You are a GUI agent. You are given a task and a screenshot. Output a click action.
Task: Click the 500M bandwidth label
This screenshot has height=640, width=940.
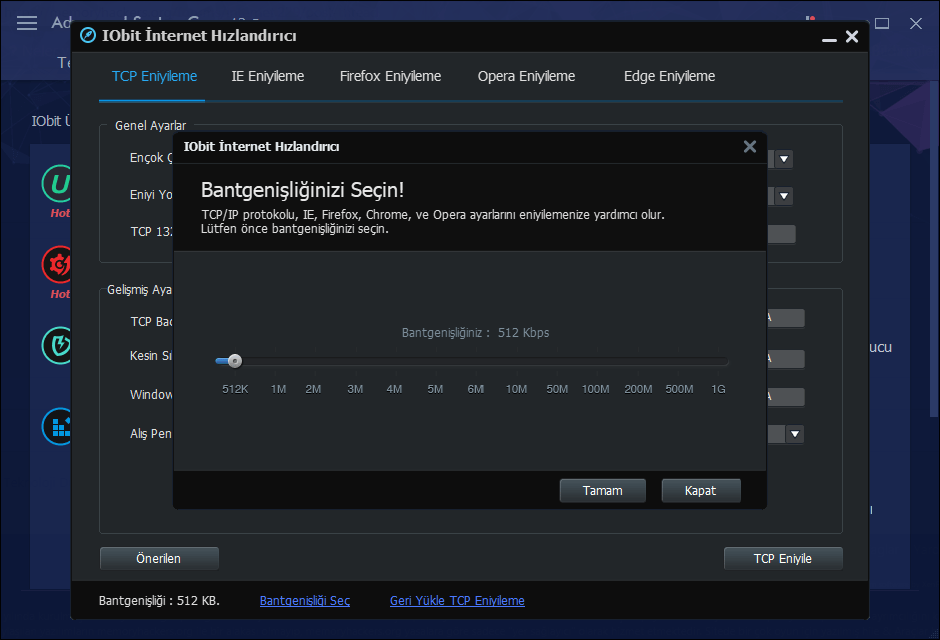click(x=679, y=390)
